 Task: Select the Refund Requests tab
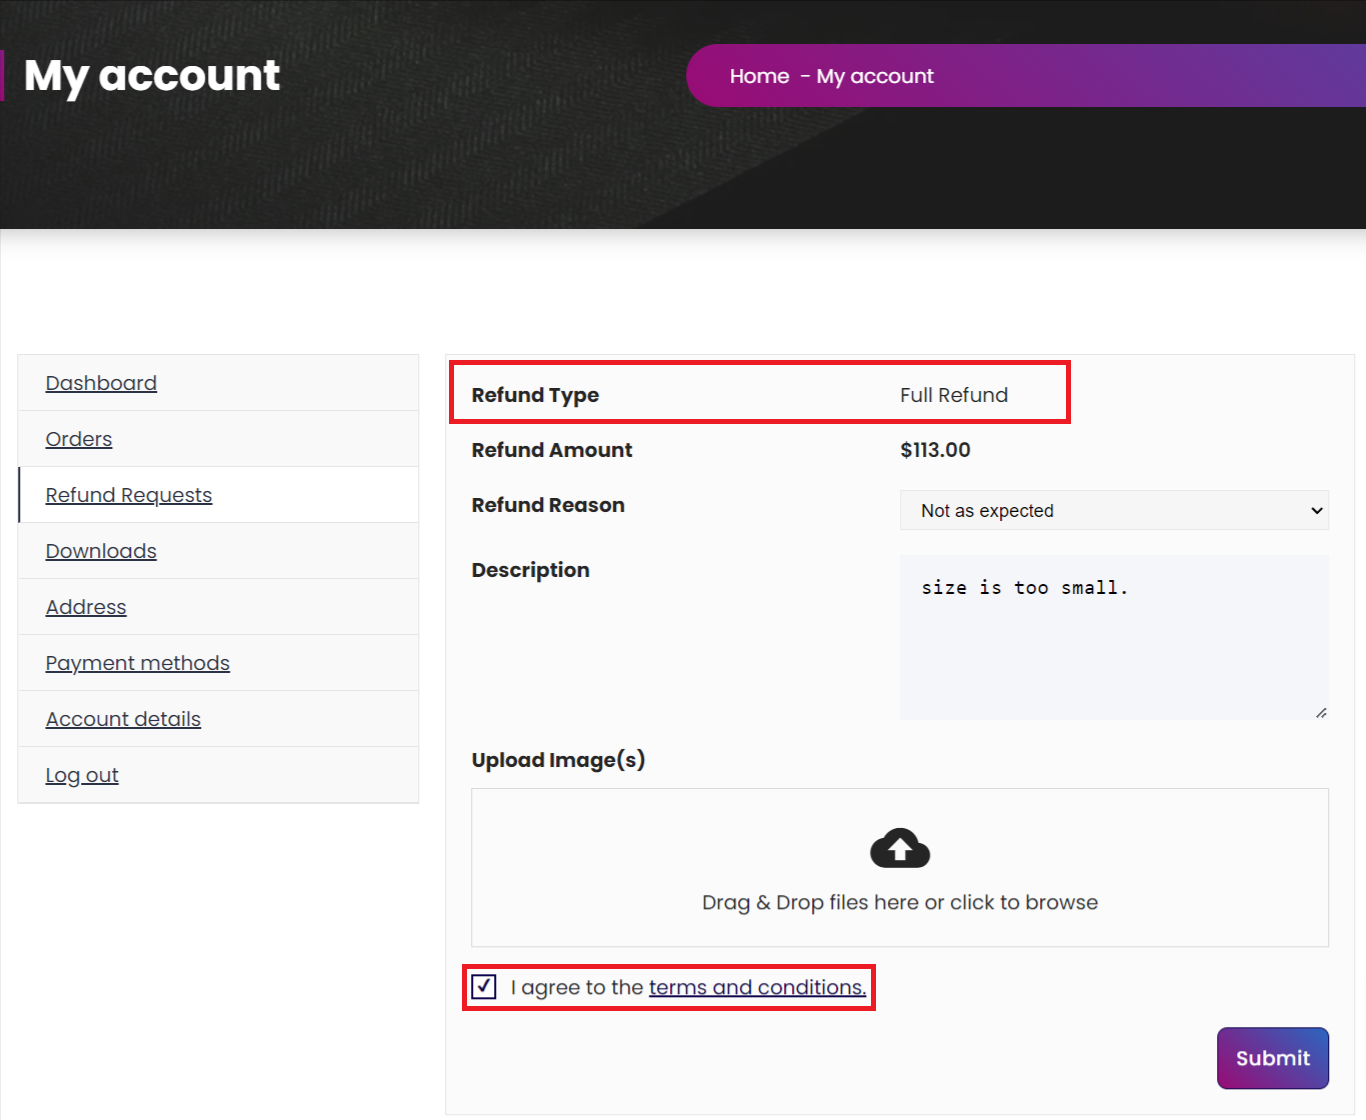(128, 494)
